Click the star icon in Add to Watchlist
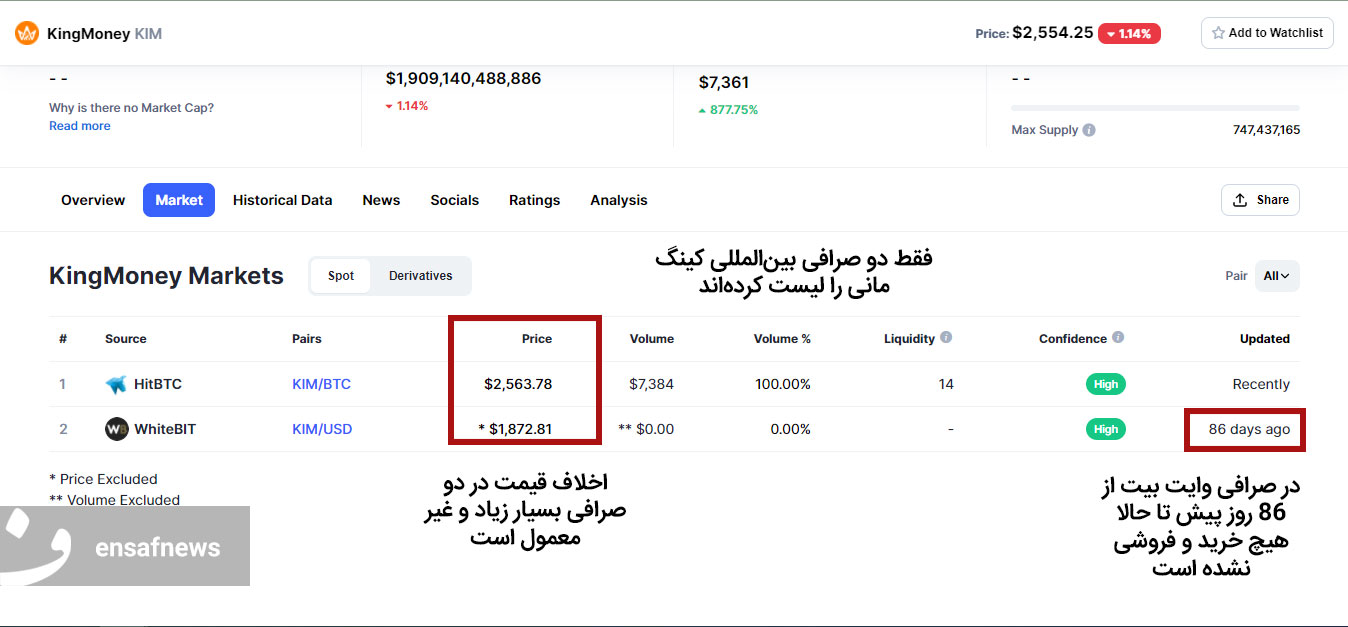Screen dimensions: 1348x627 [1218, 33]
